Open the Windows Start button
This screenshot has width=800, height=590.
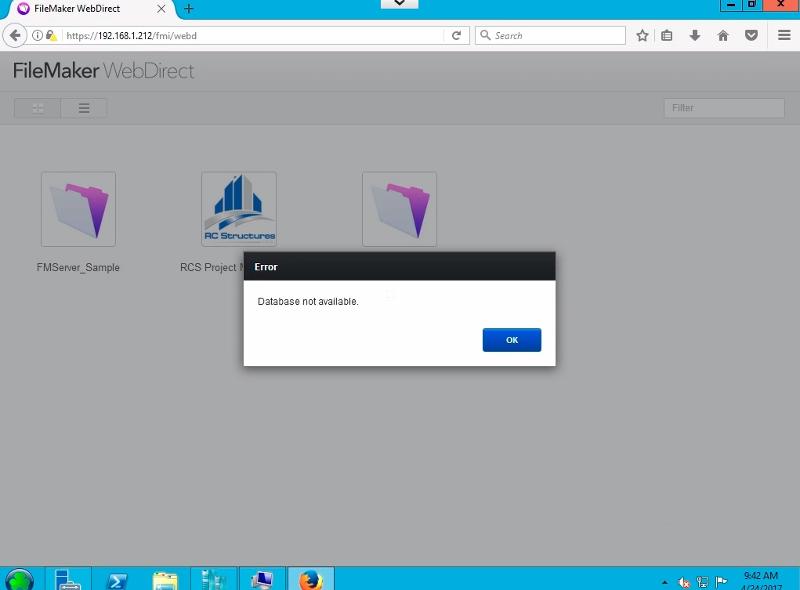[19, 580]
